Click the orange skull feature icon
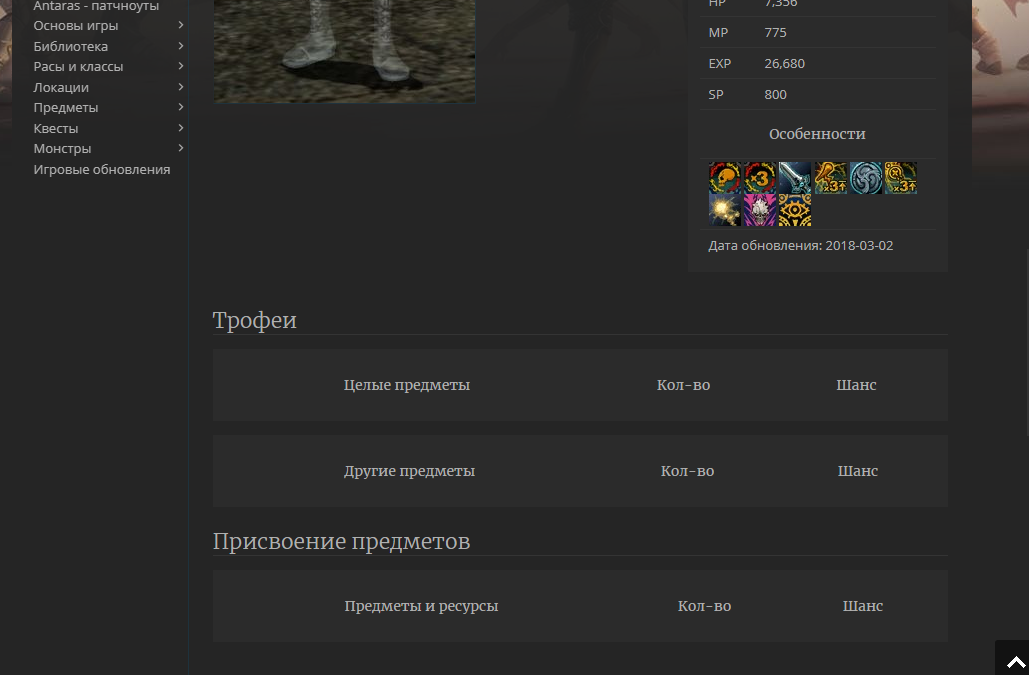Screen dimensions: 1029x675 pos(725,178)
